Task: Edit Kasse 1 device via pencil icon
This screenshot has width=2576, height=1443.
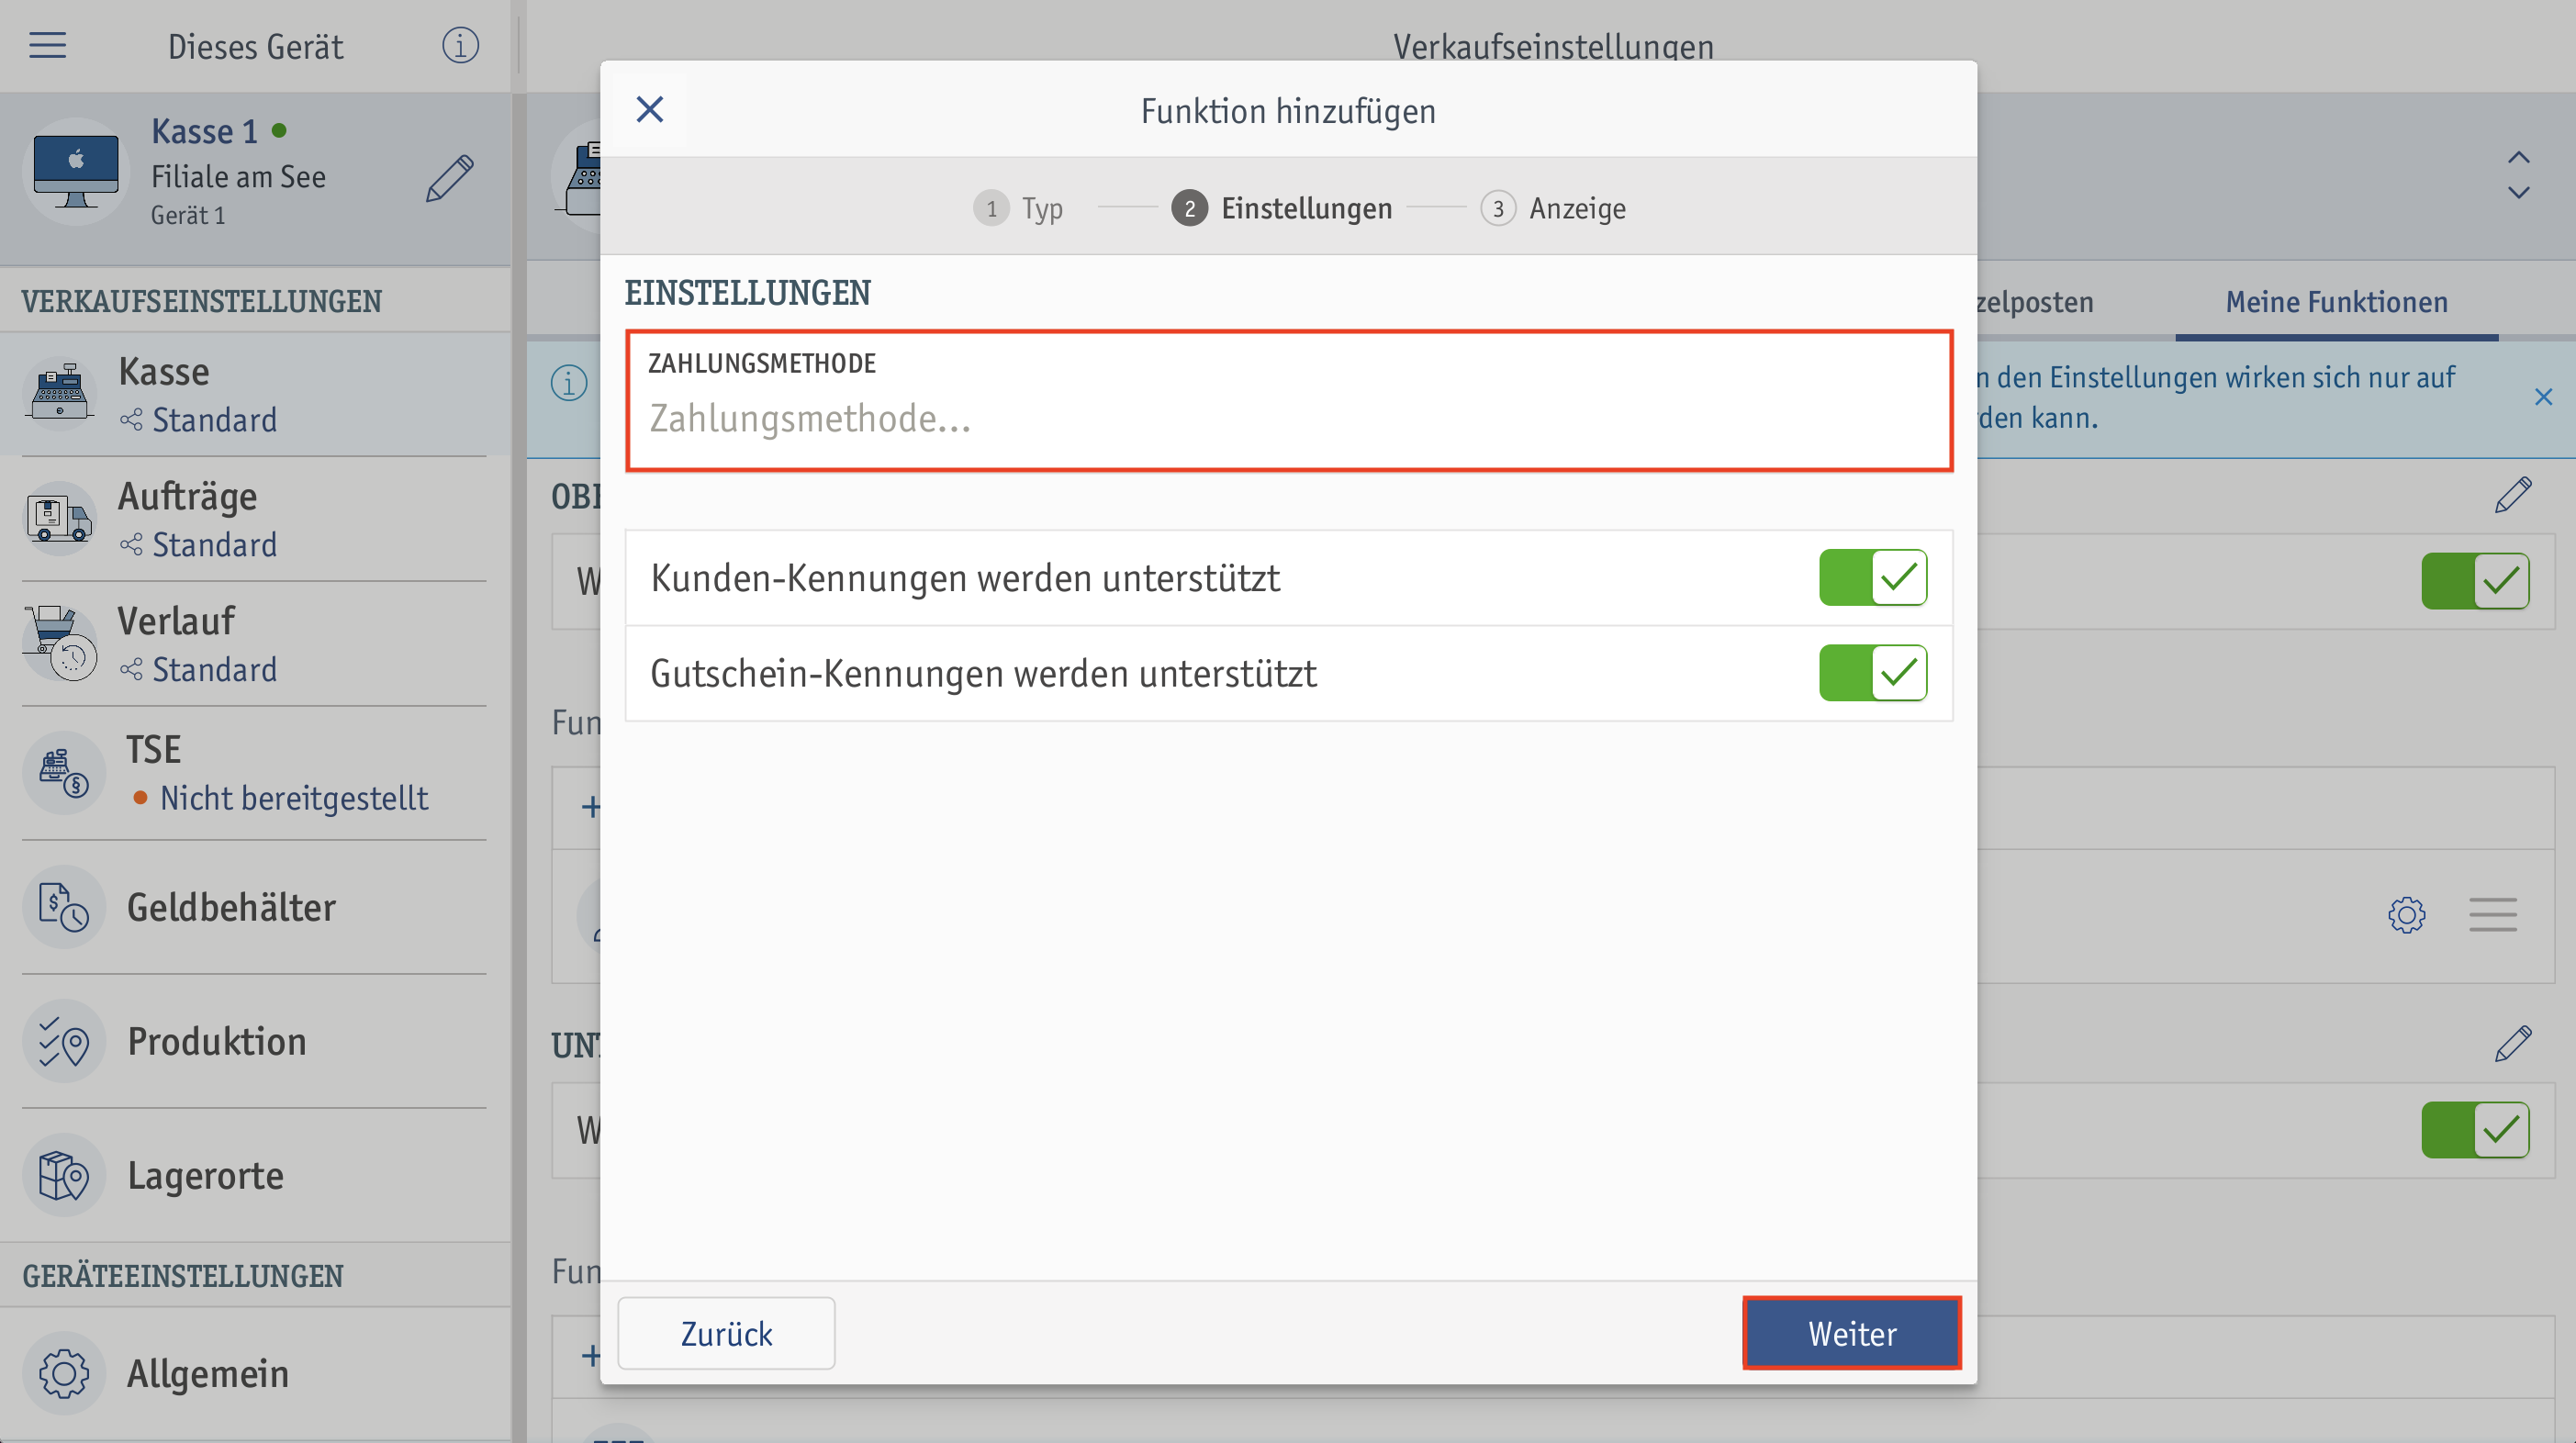Action: [449, 178]
